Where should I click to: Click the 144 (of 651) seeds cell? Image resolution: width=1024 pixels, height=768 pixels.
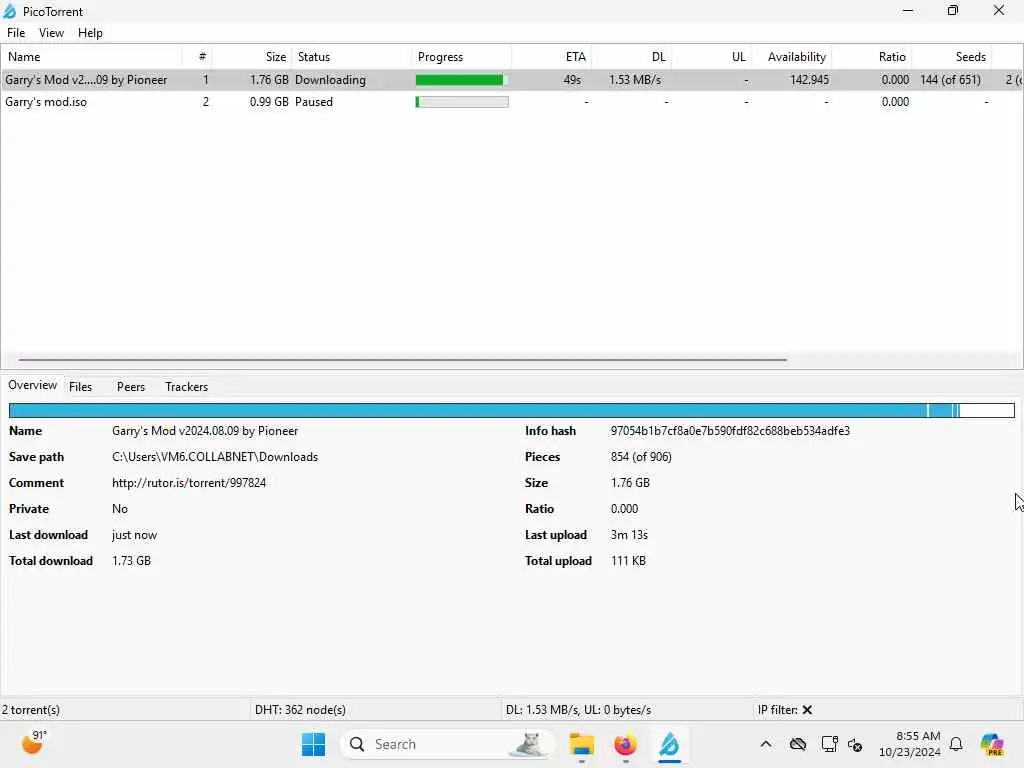950,80
